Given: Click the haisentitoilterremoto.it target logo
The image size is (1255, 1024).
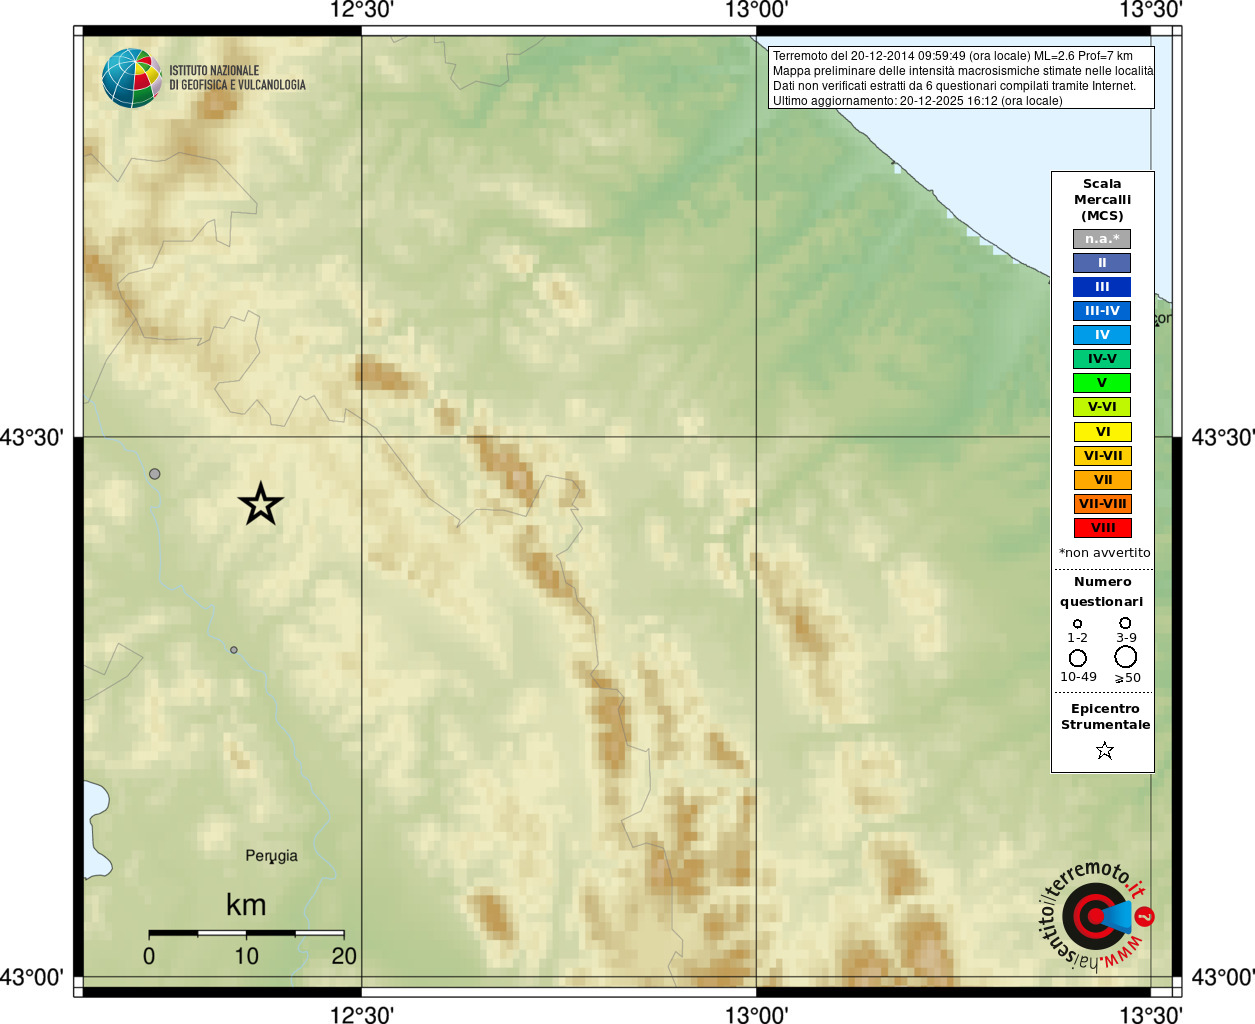Looking at the screenshot, I should (x=1096, y=915).
